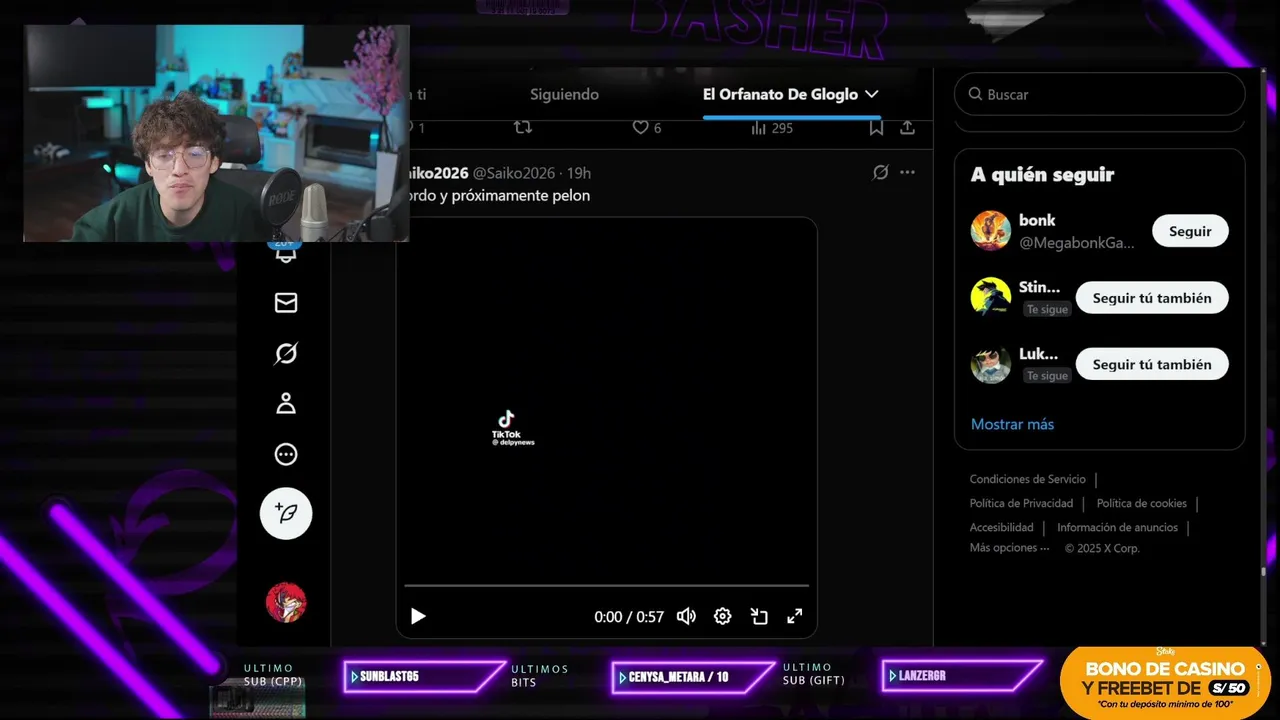Image resolution: width=1280 pixels, height=720 pixels.
Task: Click the compose post feather button
Action: 286,514
